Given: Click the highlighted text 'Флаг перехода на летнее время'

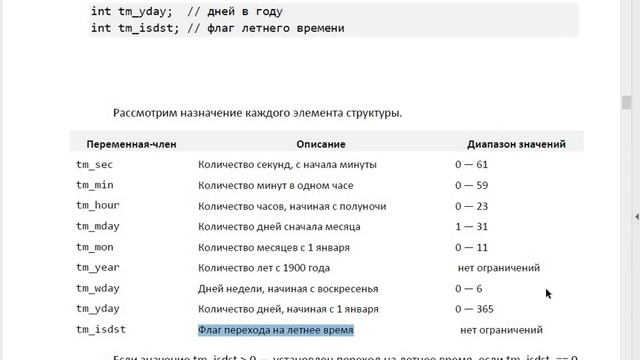Looking at the screenshot, I should pos(276,330).
